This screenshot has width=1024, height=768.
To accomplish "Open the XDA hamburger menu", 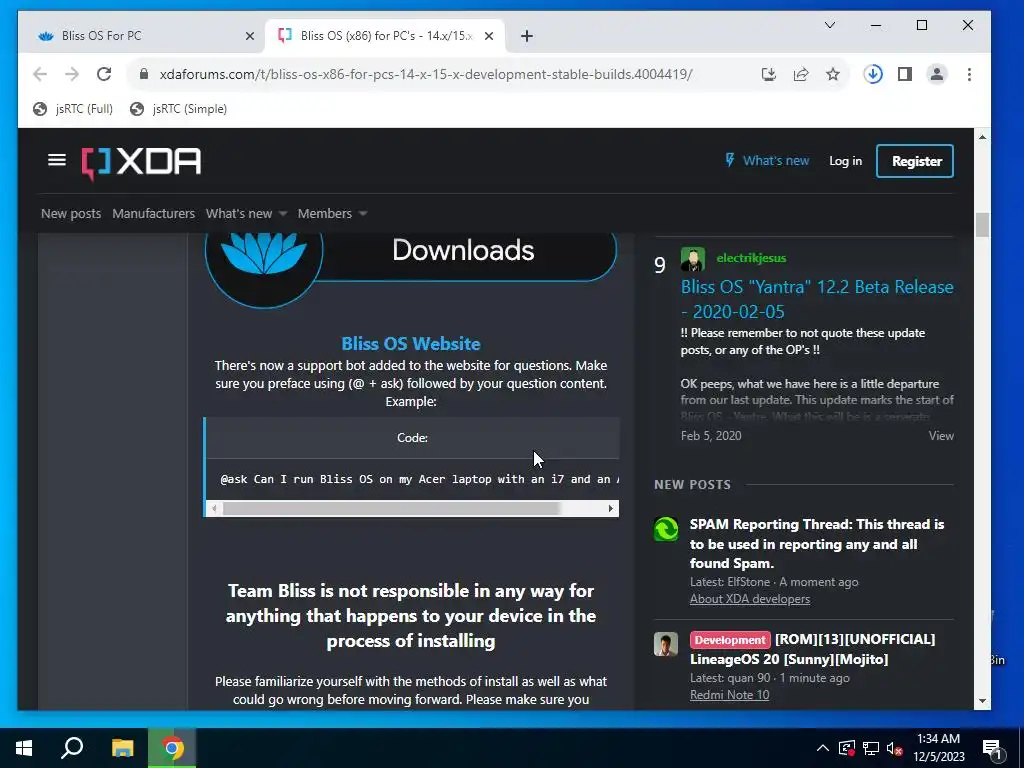I will (x=57, y=160).
